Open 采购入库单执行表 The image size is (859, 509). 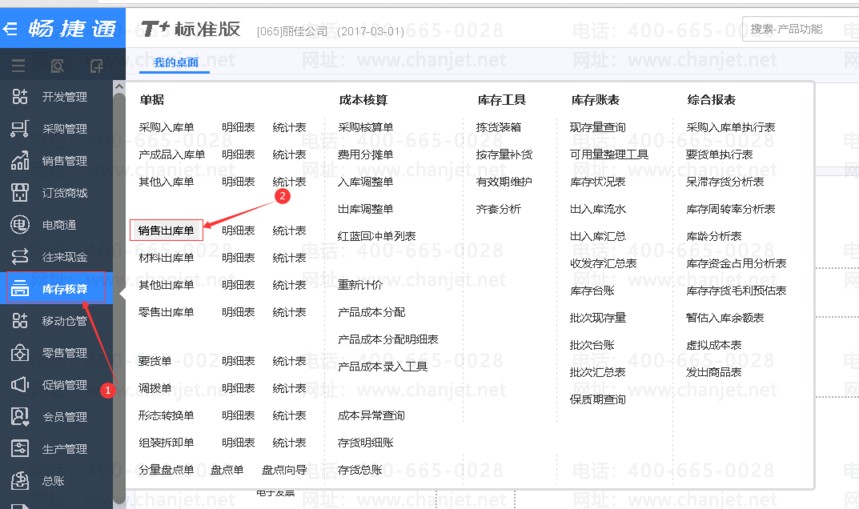(x=730, y=127)
